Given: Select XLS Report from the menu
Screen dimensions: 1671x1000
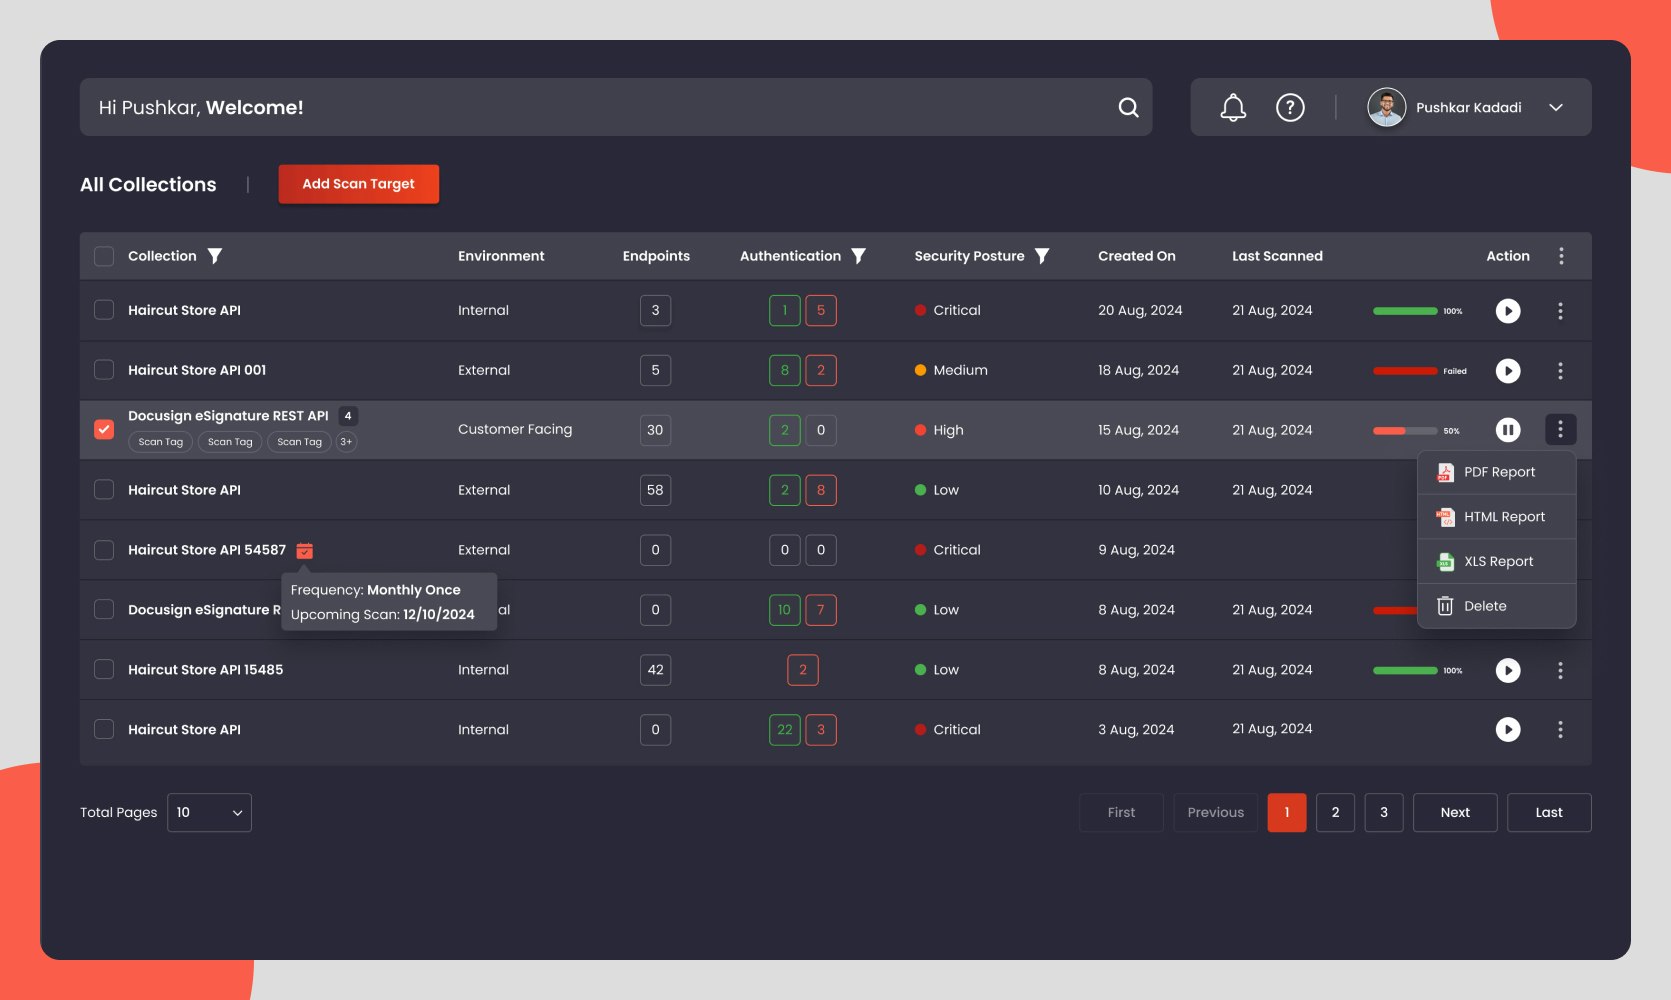Looking at the screenshot, I should coord(1497,561).
